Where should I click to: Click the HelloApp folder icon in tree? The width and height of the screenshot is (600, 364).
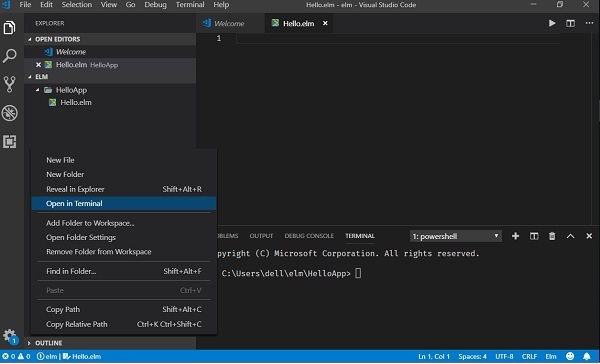[48, 90]
